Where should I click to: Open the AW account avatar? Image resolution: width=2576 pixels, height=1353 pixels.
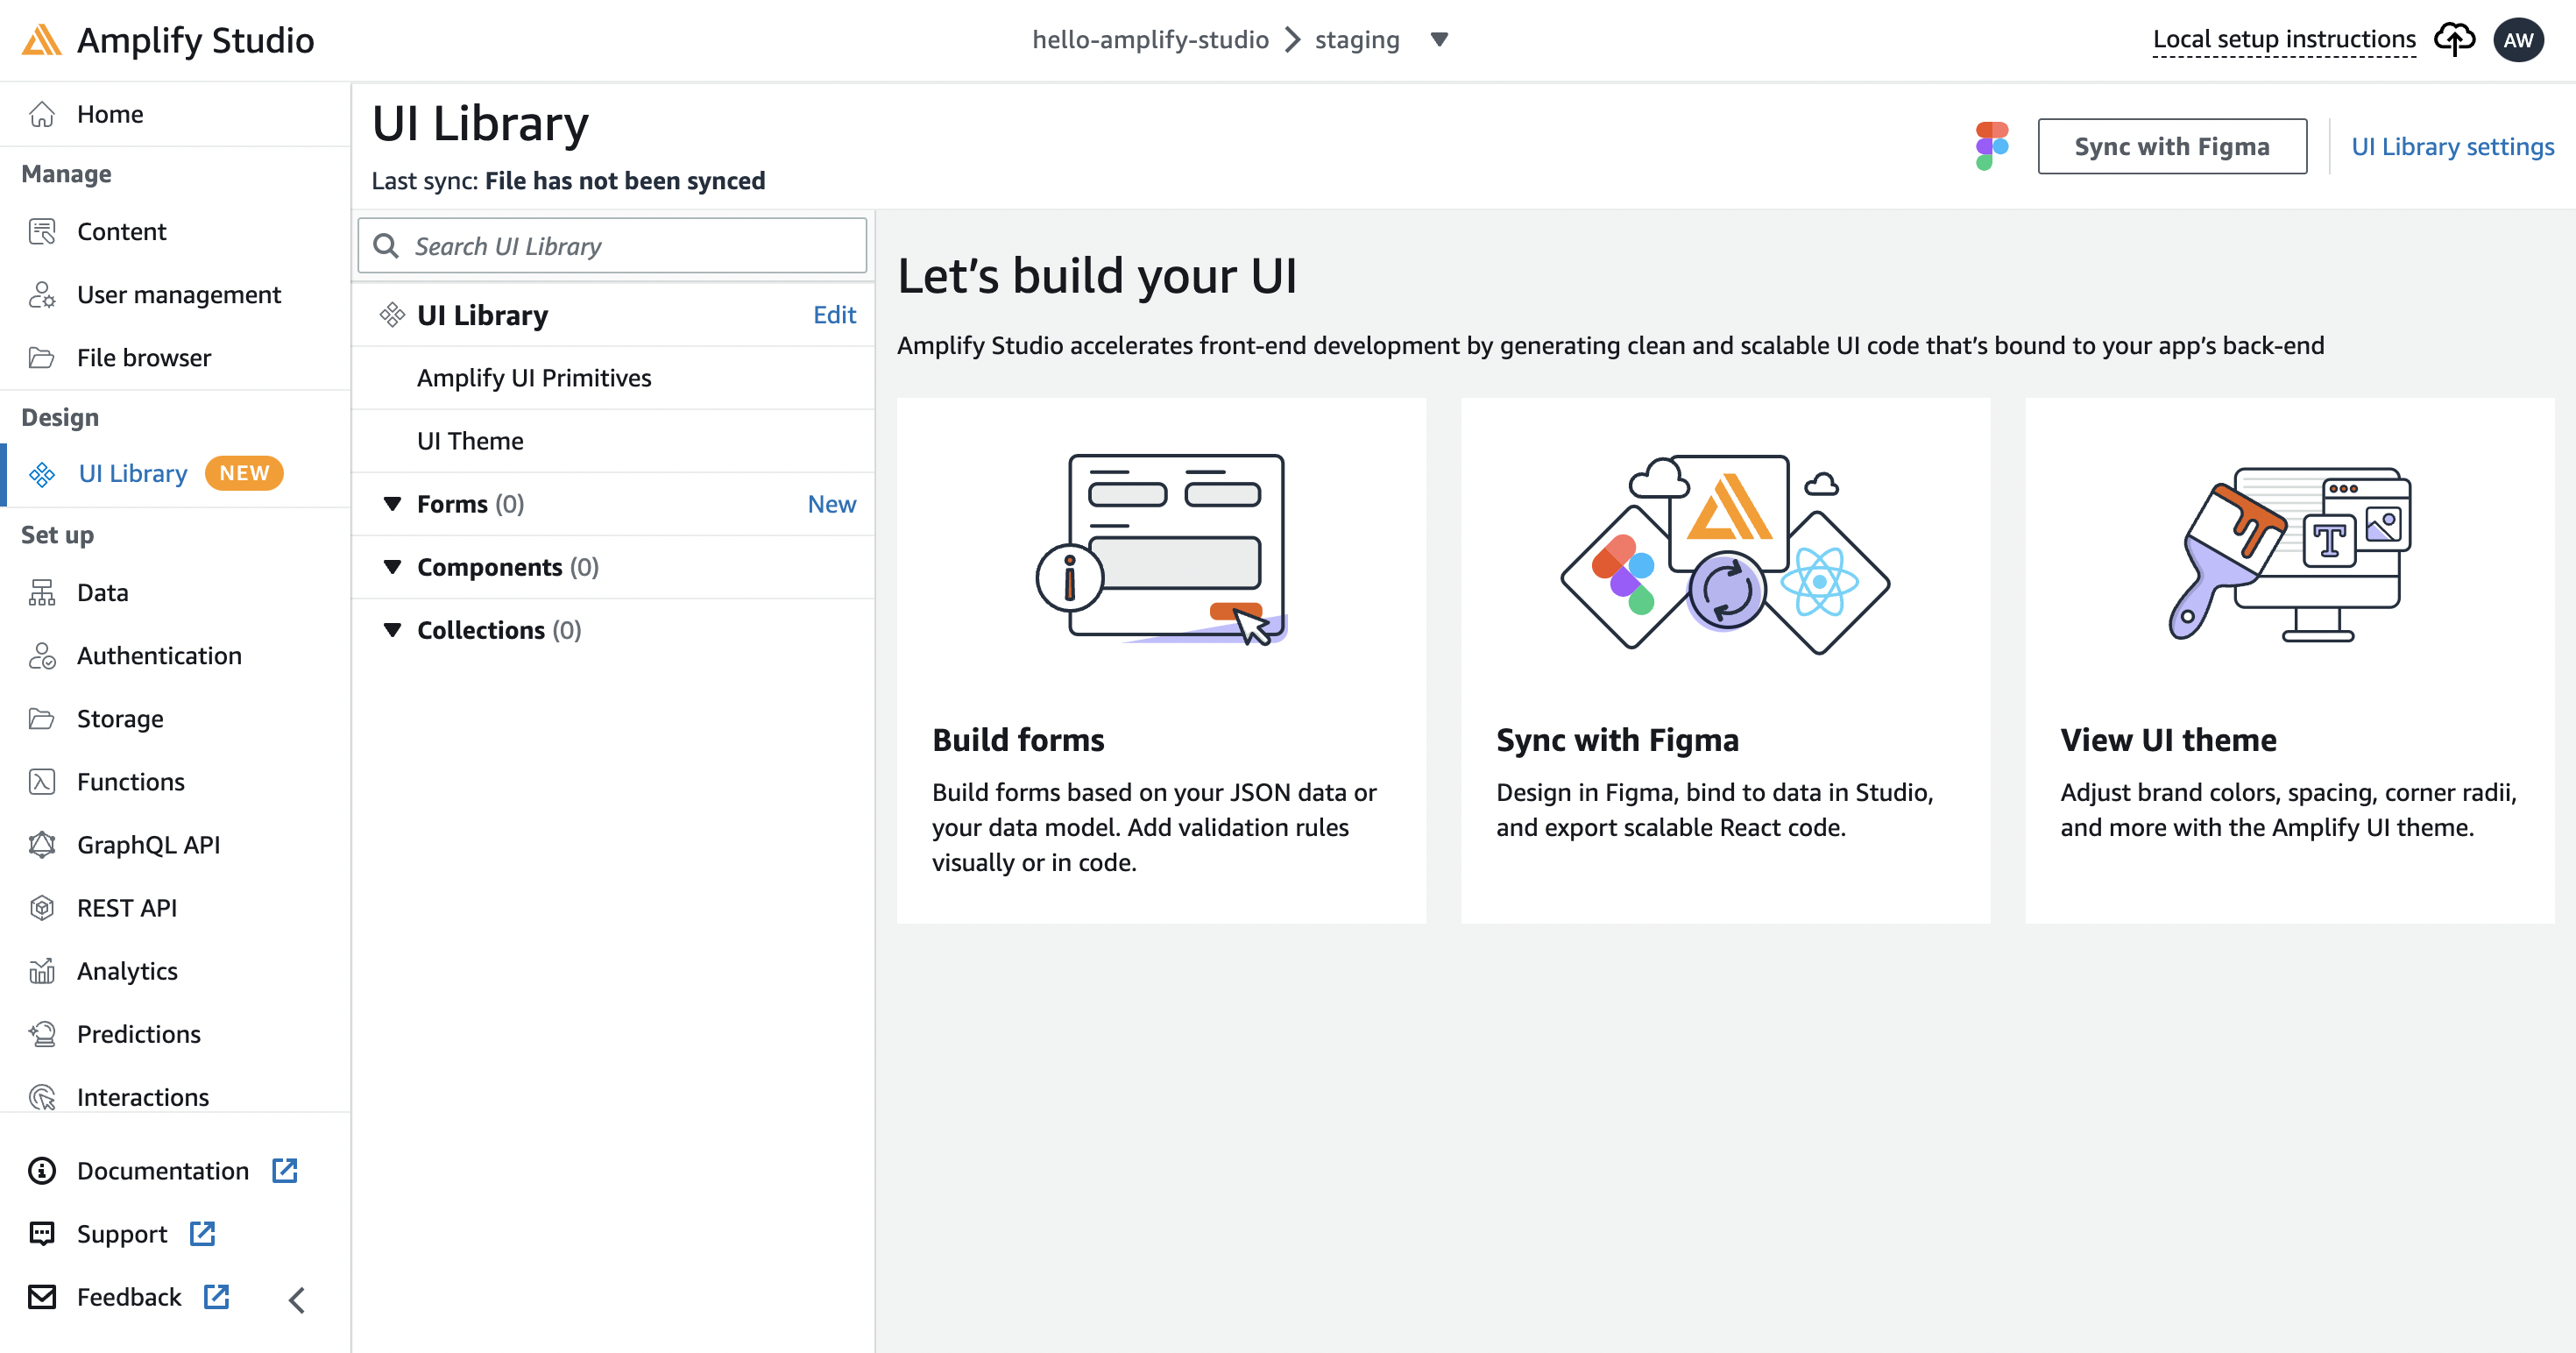pos(2519,40)
